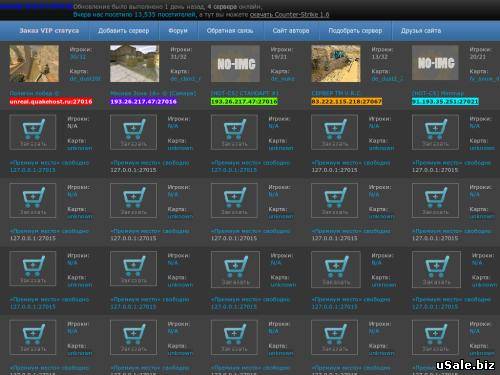Click the cart icon in the third column, second row
The height and width of the screenshot is (375, 500).
click(234, 132)
